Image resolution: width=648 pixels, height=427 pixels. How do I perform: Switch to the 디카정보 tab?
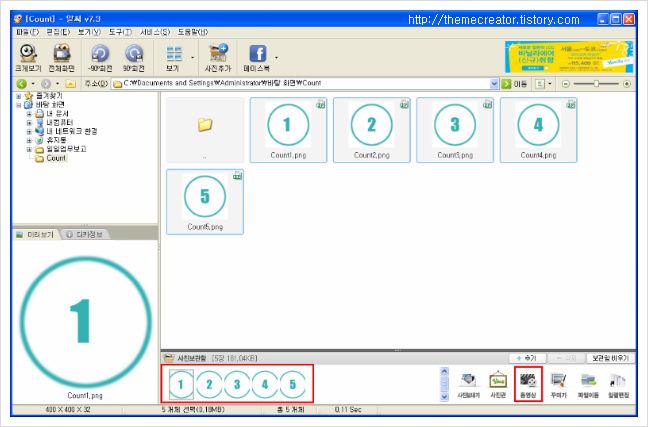pyautogui.click(x=86, y=234)
